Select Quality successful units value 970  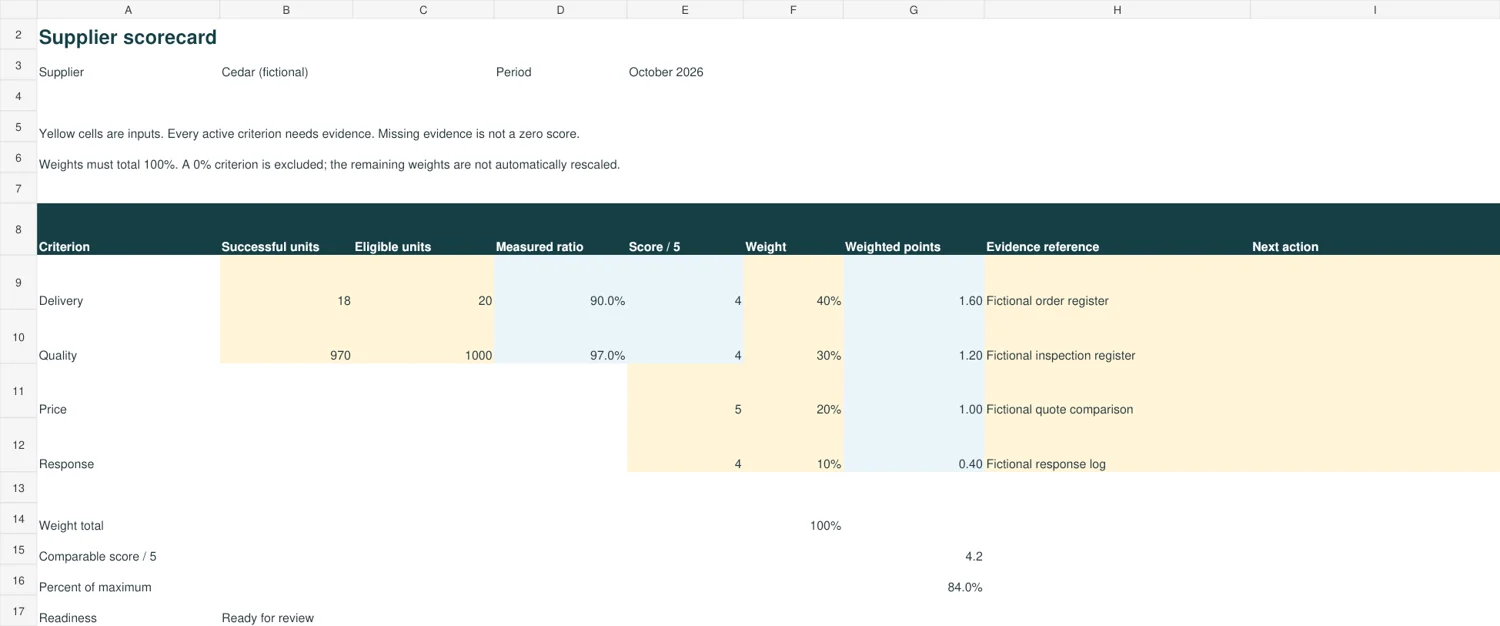point(286,337)
